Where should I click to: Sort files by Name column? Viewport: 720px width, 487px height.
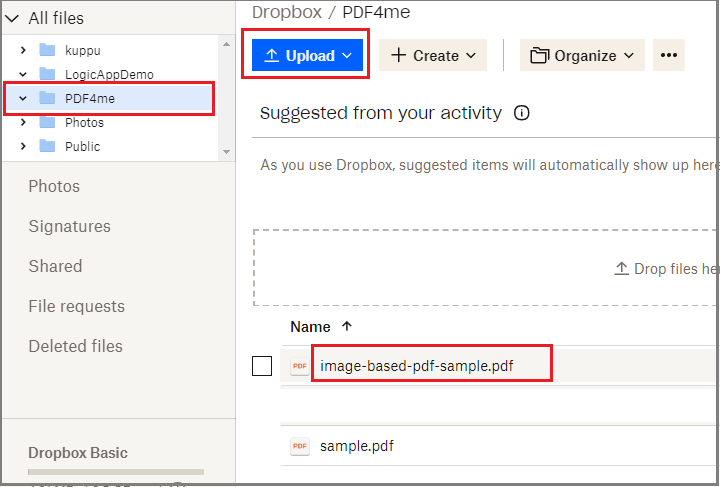coord(310,327)
